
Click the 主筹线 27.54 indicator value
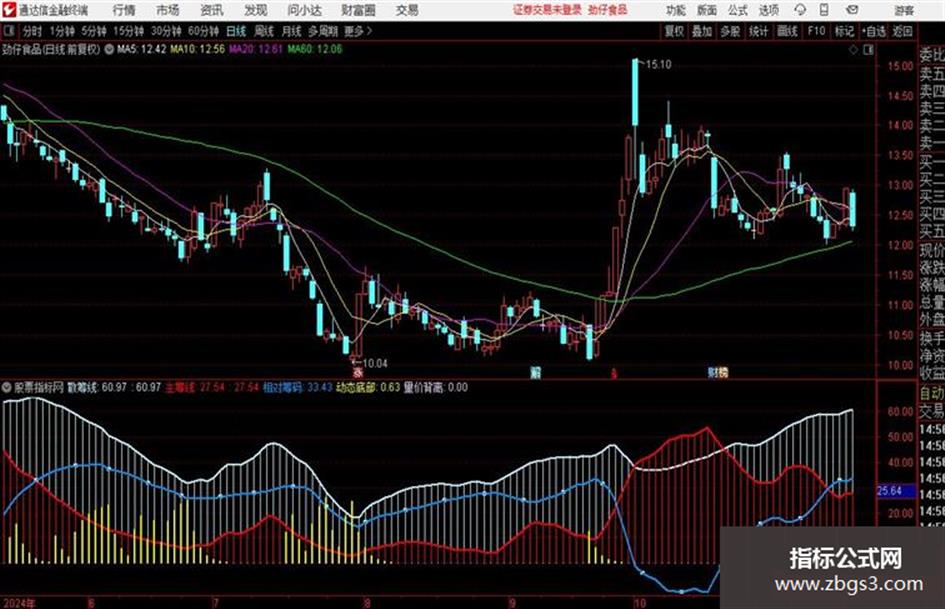[212, 387]
